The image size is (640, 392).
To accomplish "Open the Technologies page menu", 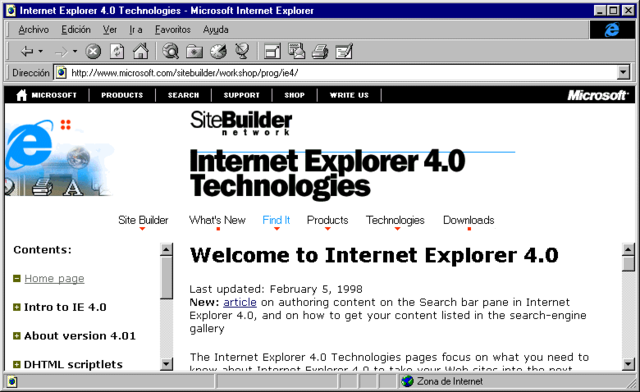I will (395, 220).
